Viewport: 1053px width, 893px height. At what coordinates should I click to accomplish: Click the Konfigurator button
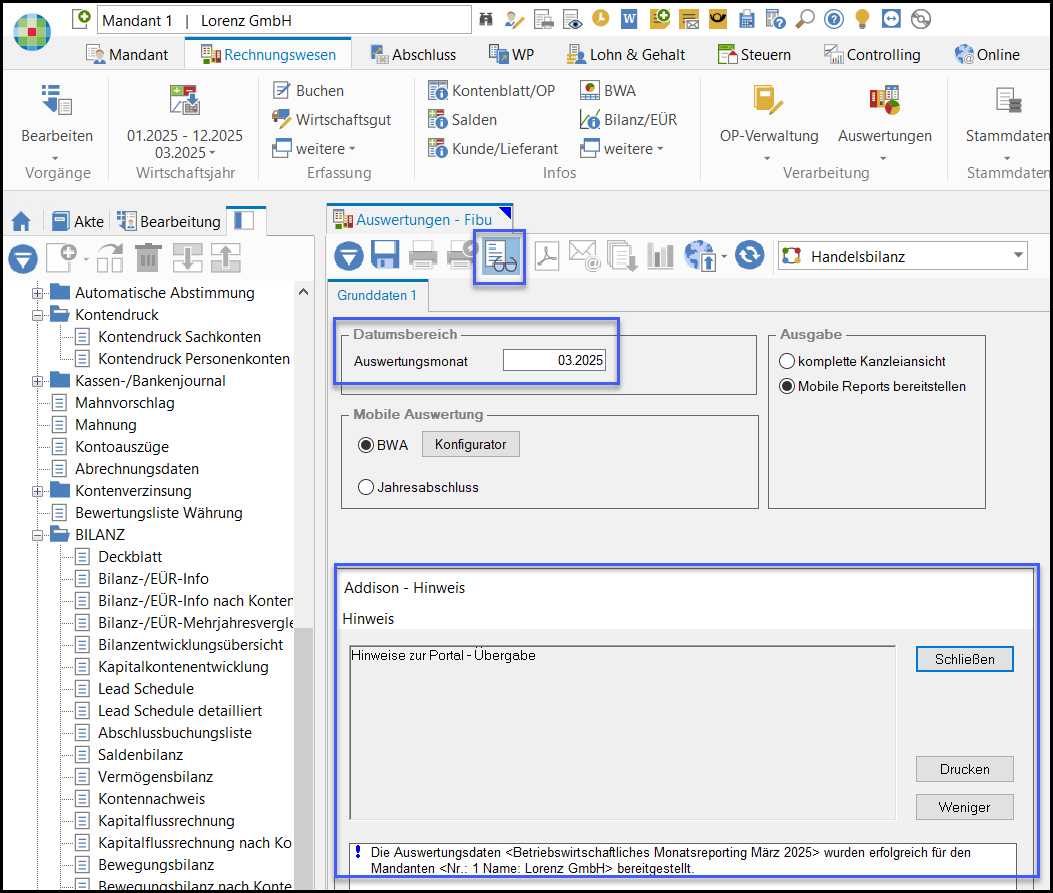click(470, 445)
